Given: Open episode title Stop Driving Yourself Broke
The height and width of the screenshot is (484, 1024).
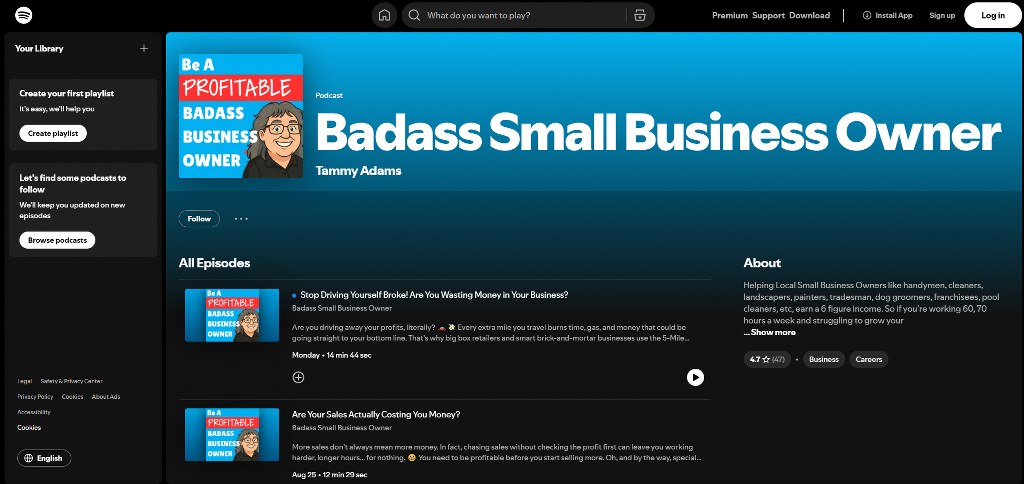Looking at the screenshot, I should [434, 295].
